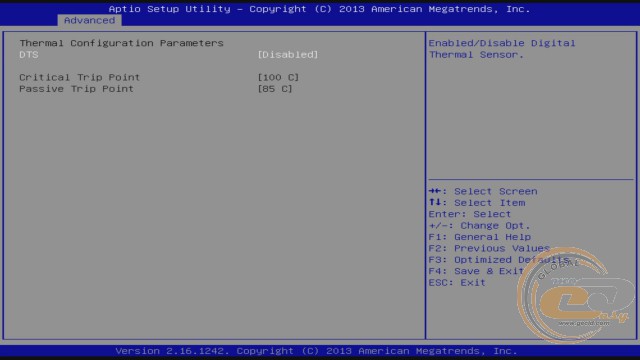The image size is (640, 360).
Task: Click the Enter: Select hint
Action: coord(470,214)
